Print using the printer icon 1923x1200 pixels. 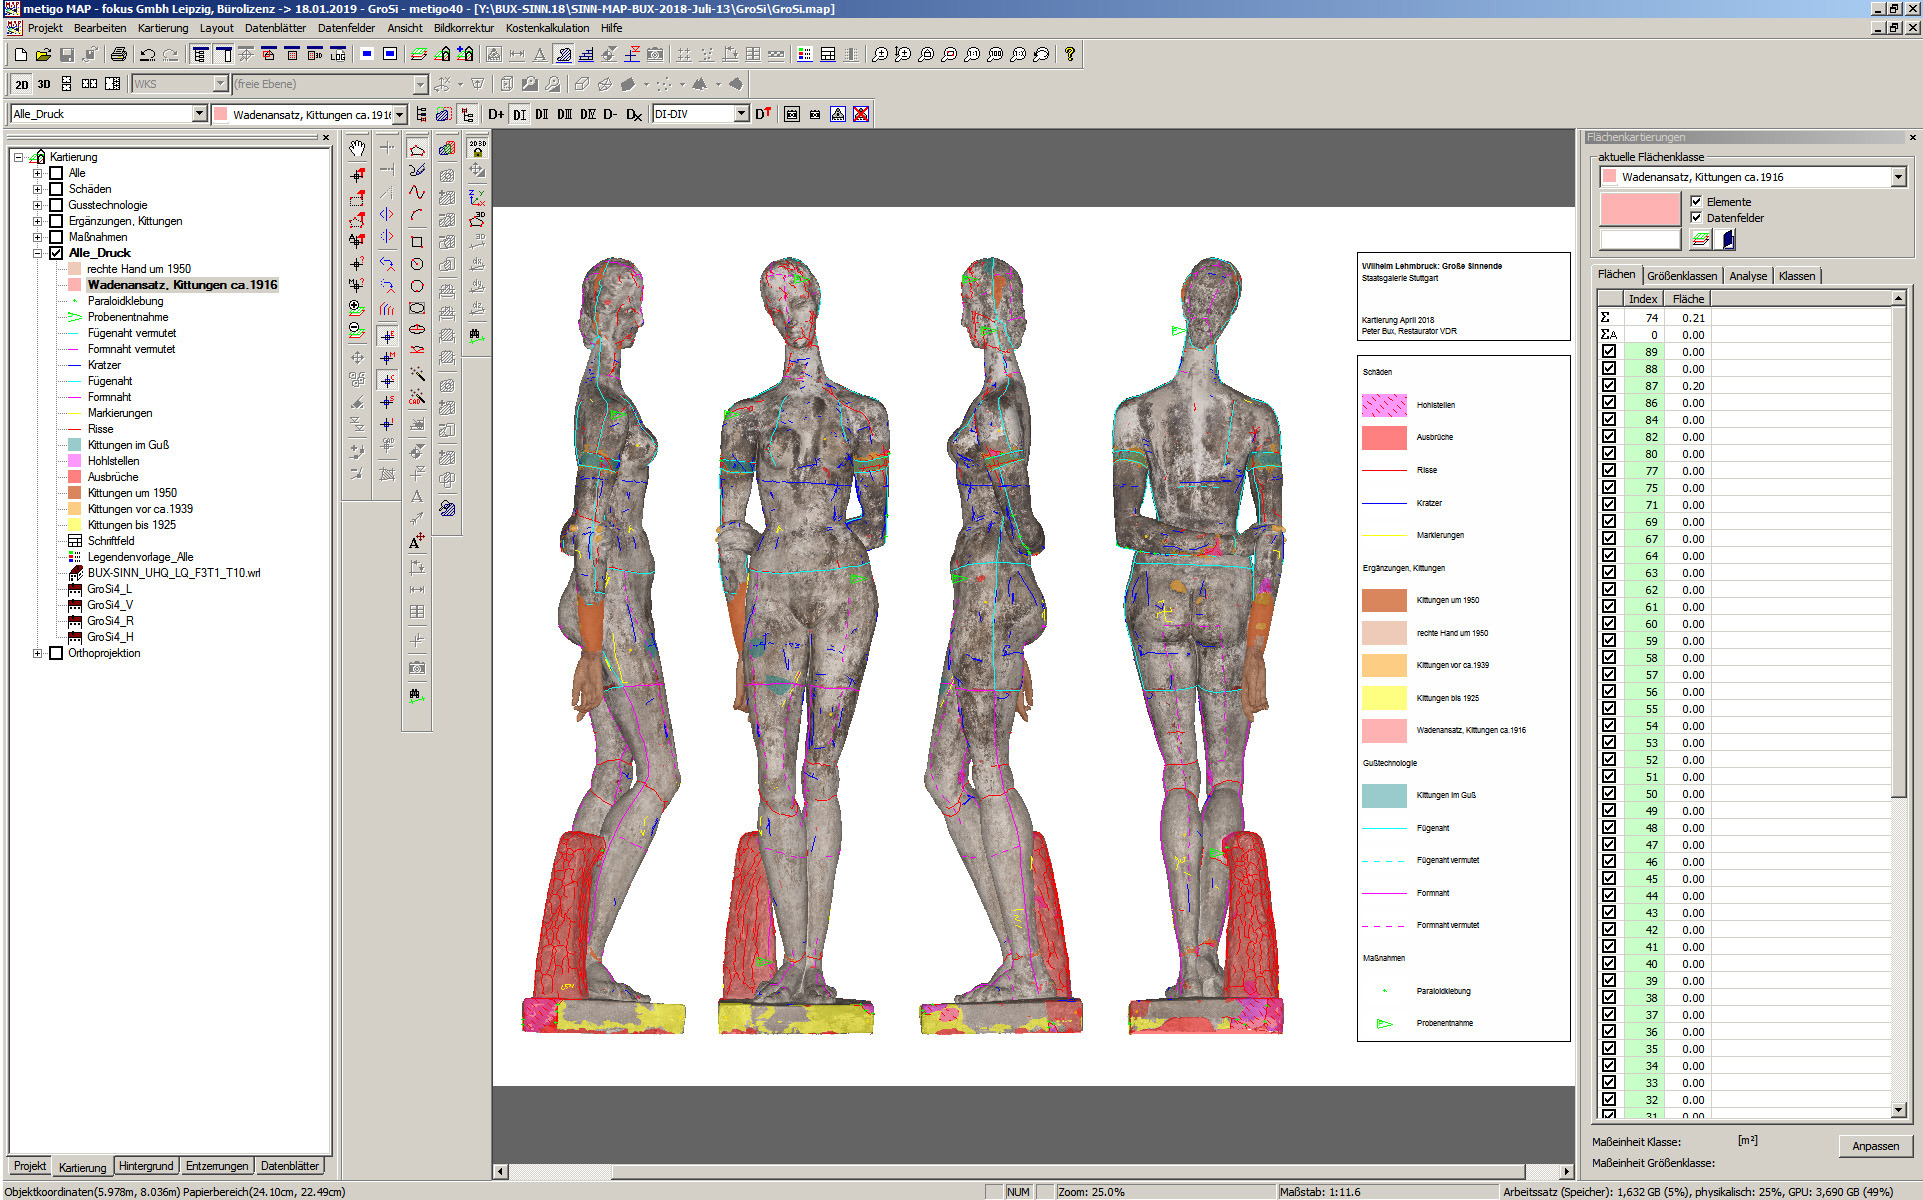click(119, 55)
